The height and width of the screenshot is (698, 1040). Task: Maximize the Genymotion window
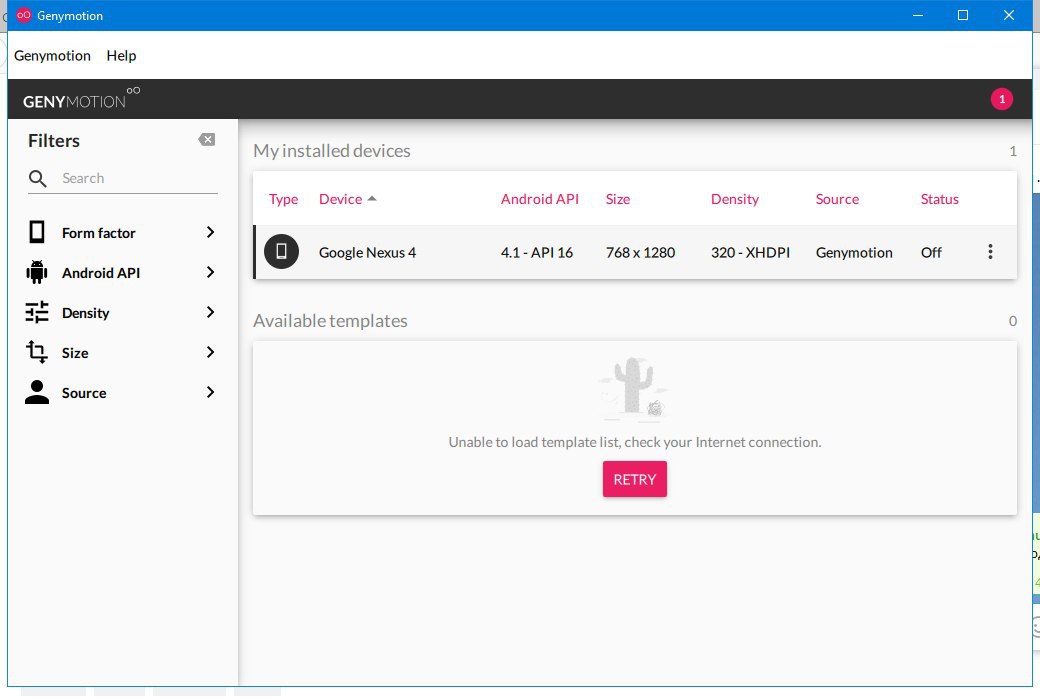(963, 15)
